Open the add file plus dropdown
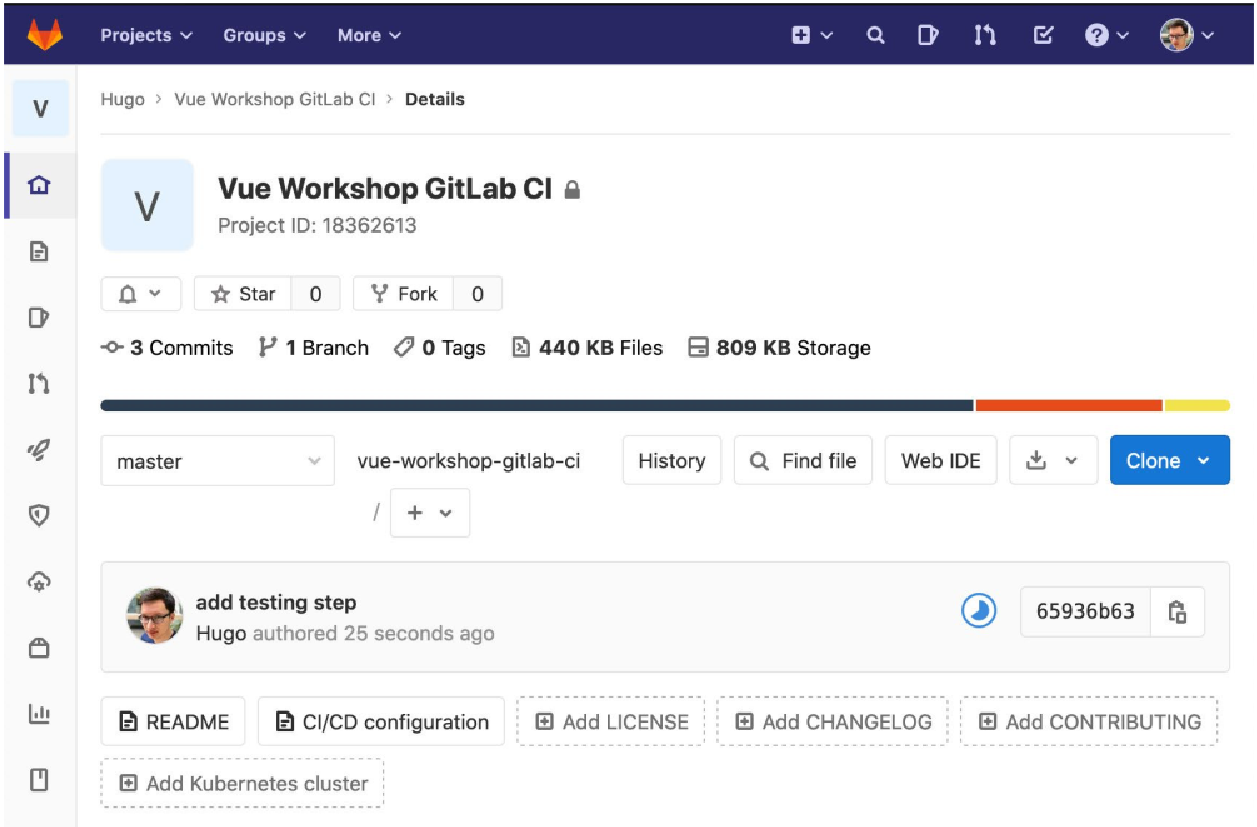This screenshot has width=1257, height=827. 430,512
